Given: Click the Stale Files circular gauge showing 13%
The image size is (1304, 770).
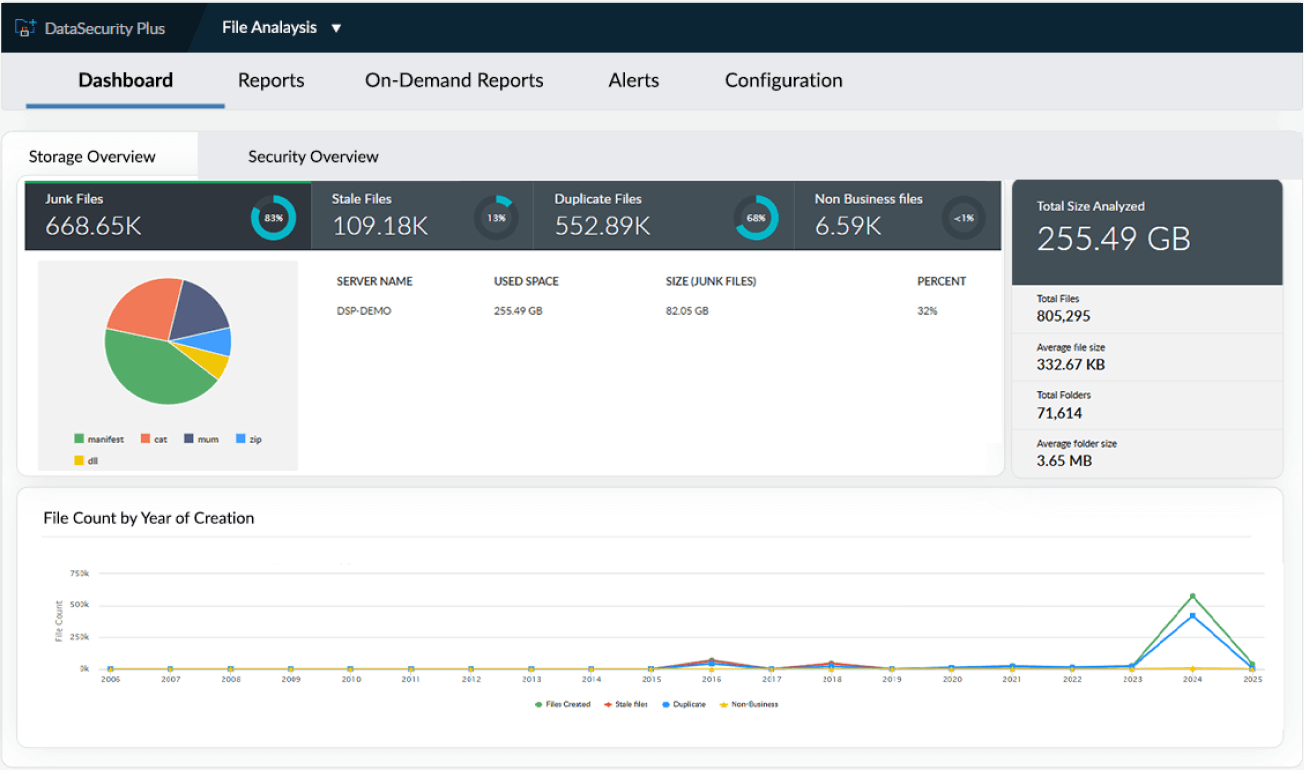Looking at the screenshot, I should coord(495,216).
